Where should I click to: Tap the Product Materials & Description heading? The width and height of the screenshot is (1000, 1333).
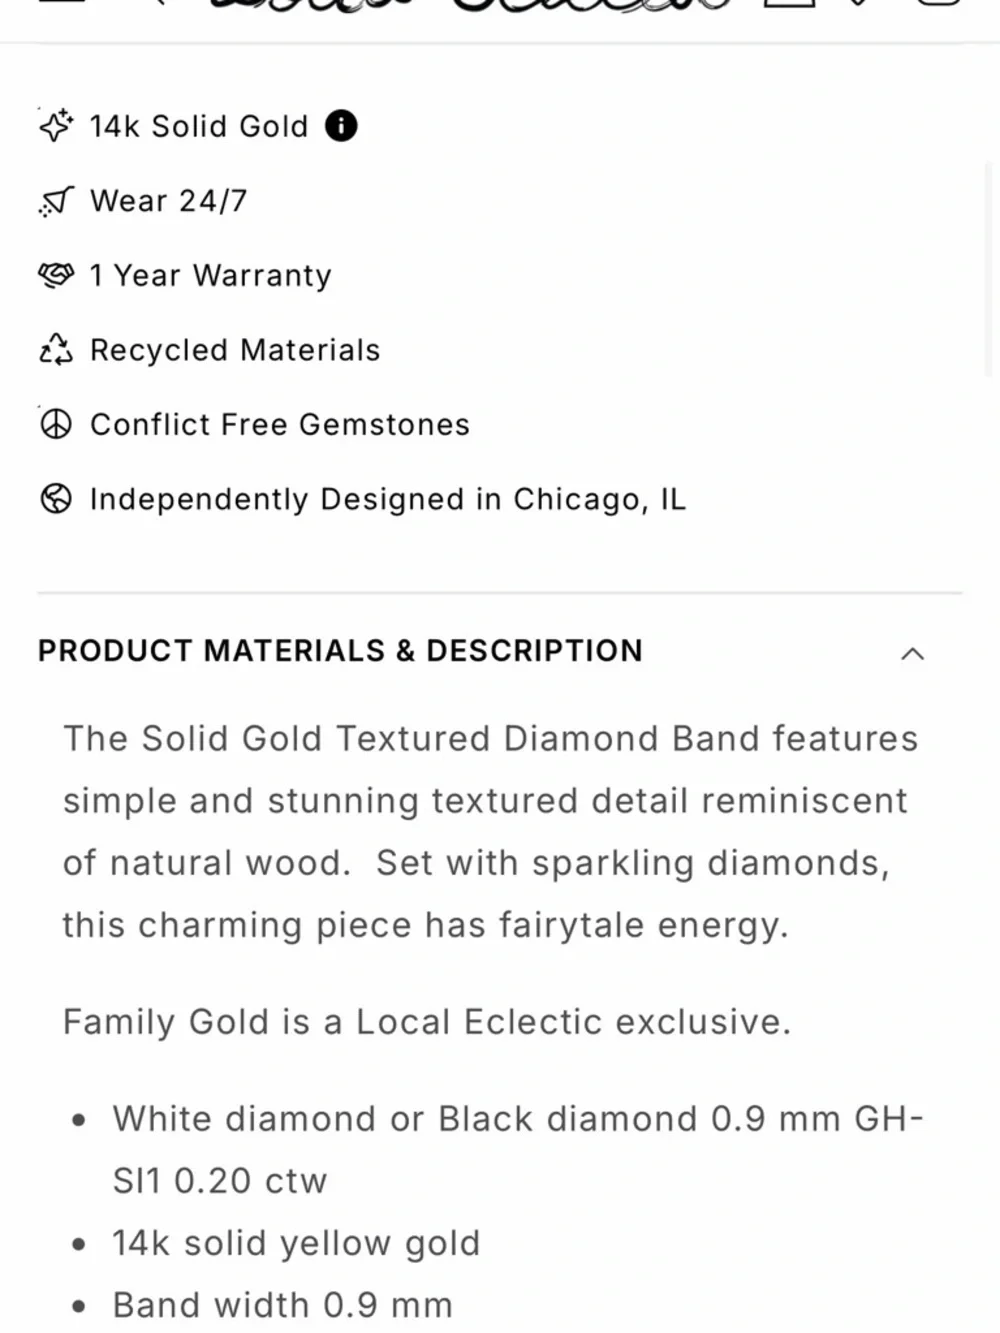point(340,651)
